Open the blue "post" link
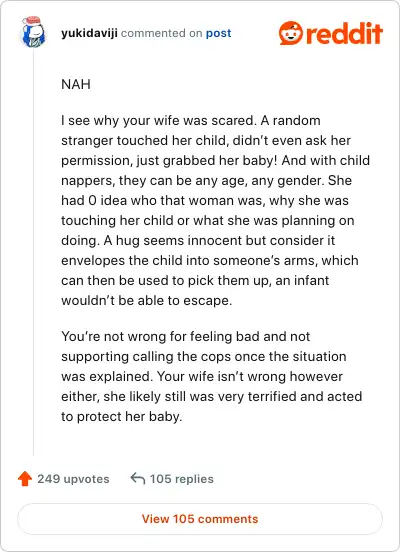This screenshot has width=400, height=552. [x=218, y=33]
